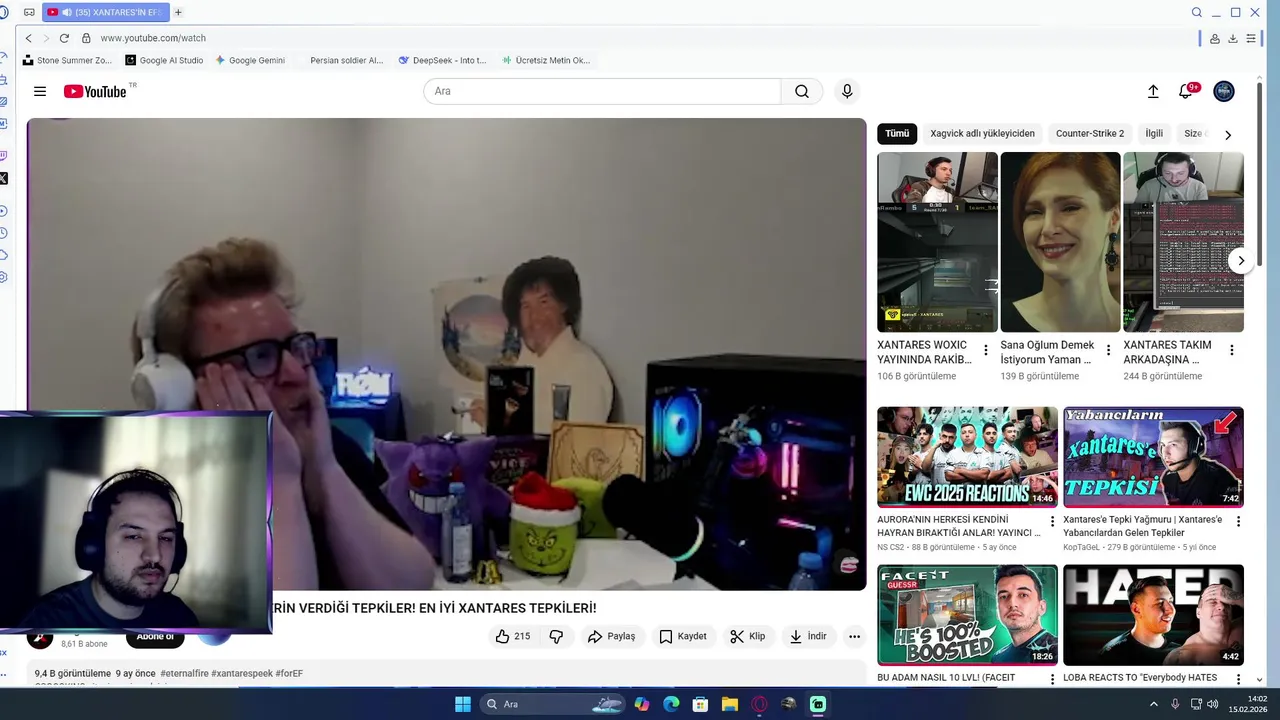Screen dimensions: 1280x720
Task: Open options for Xantares'e Tepki Yağmuru video
Action: (x=1238, y=522)
